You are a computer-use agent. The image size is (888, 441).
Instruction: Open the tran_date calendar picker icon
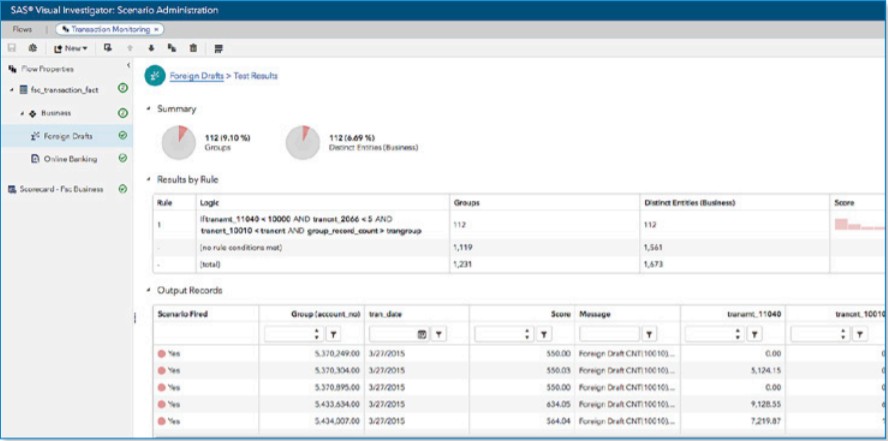(422, 335)
